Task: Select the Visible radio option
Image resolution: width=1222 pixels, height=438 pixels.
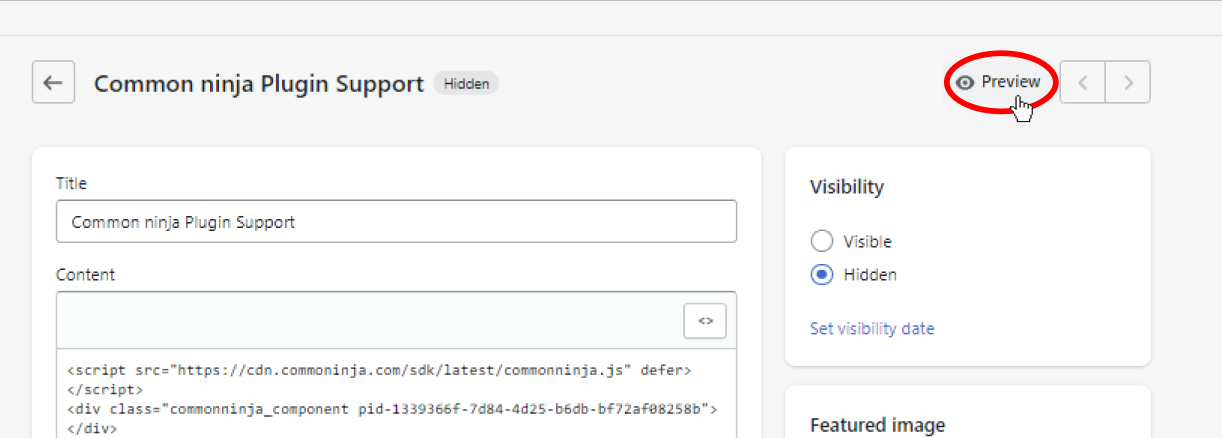Action: [x=822, y=241]
